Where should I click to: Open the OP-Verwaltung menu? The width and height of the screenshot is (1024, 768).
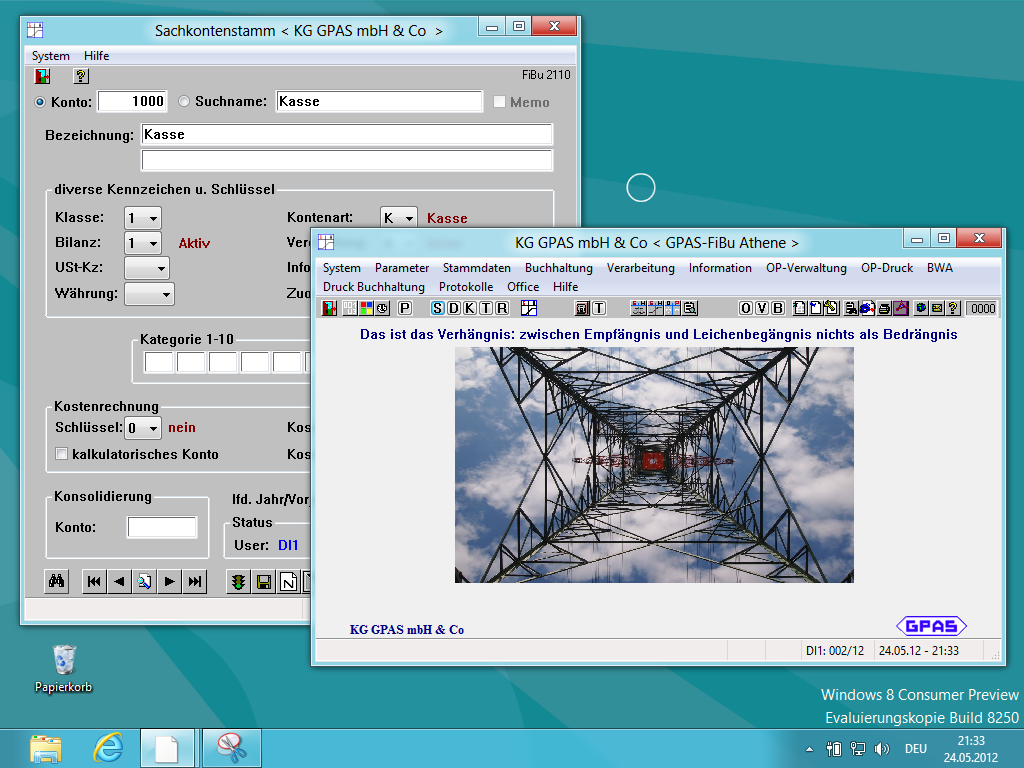pyautogui.click(x=806, y=268)
